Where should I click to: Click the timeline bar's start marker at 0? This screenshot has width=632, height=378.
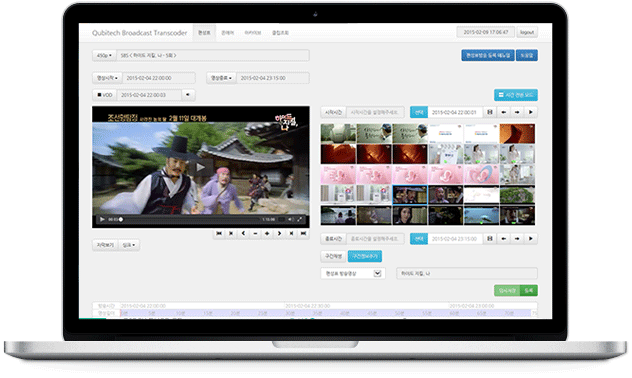121,313
